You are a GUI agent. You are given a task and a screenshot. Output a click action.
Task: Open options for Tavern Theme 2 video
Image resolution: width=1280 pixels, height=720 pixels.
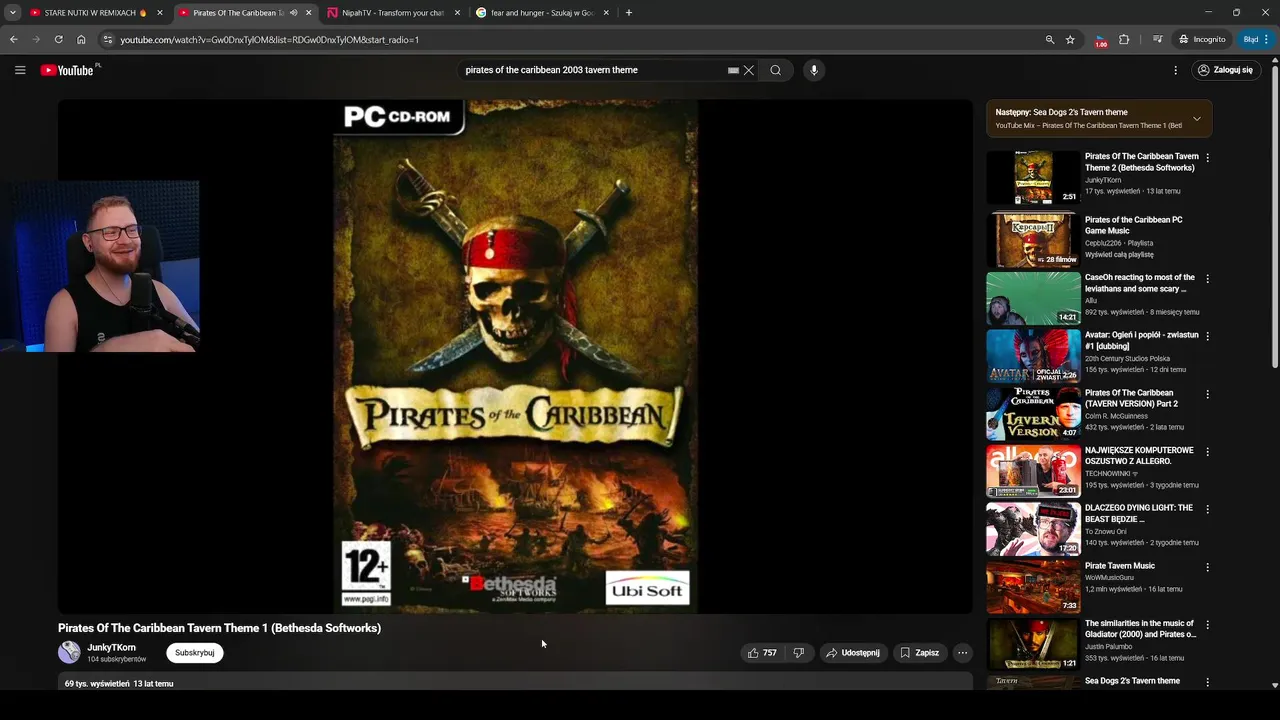pyautogui.click(x=1207, y=158)
